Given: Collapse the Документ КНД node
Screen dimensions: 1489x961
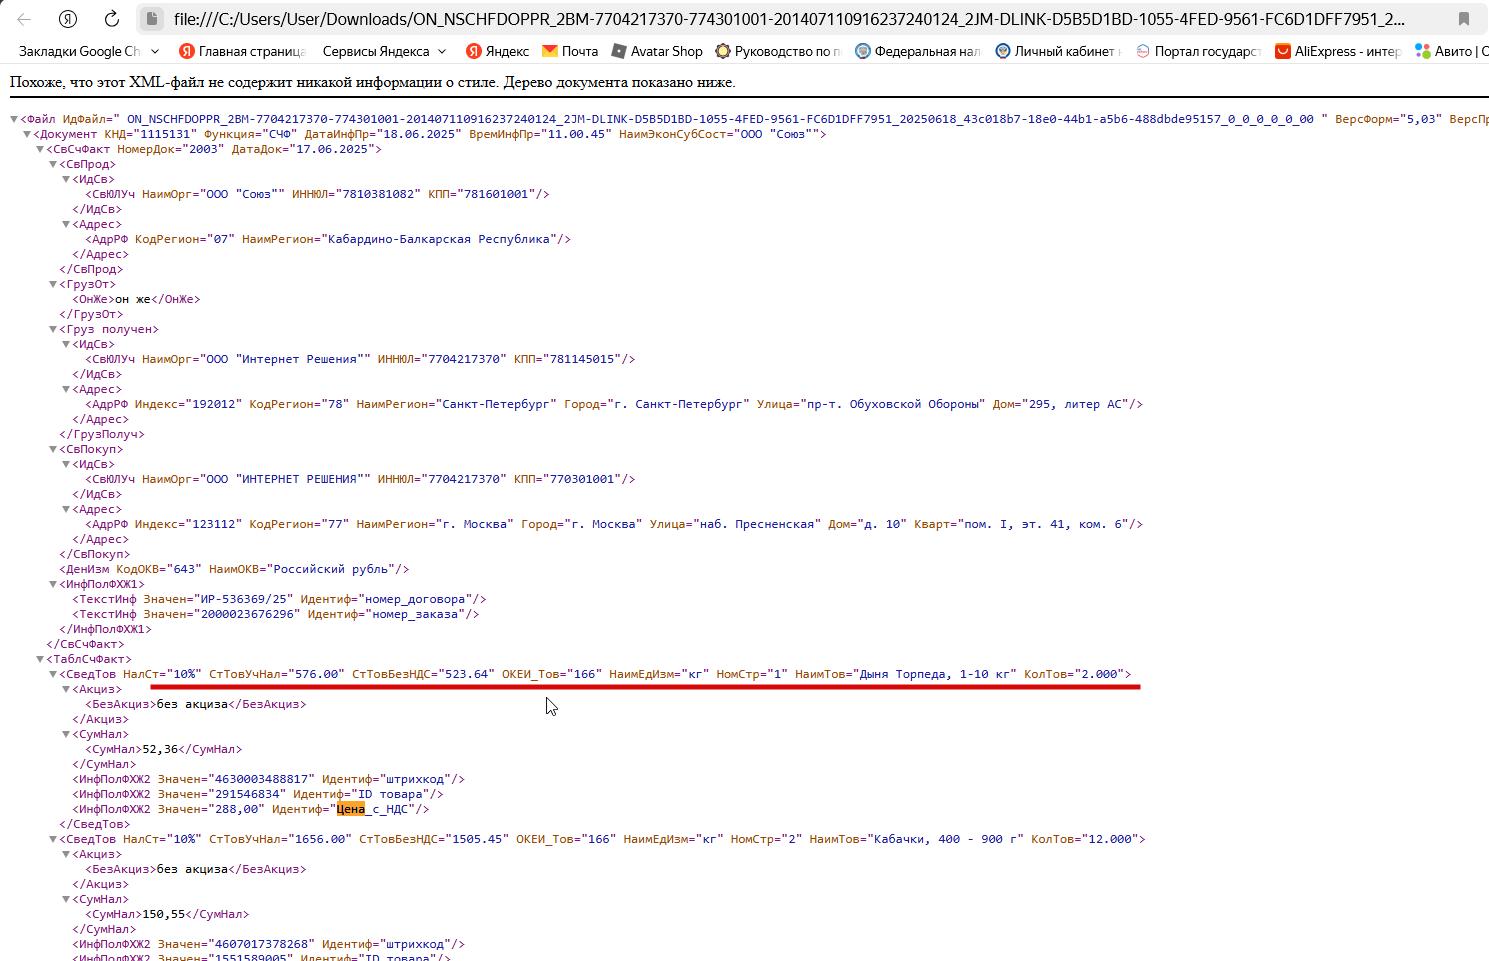Looking at the screenshot, I should pyautogui.click(x=27, y=134).
